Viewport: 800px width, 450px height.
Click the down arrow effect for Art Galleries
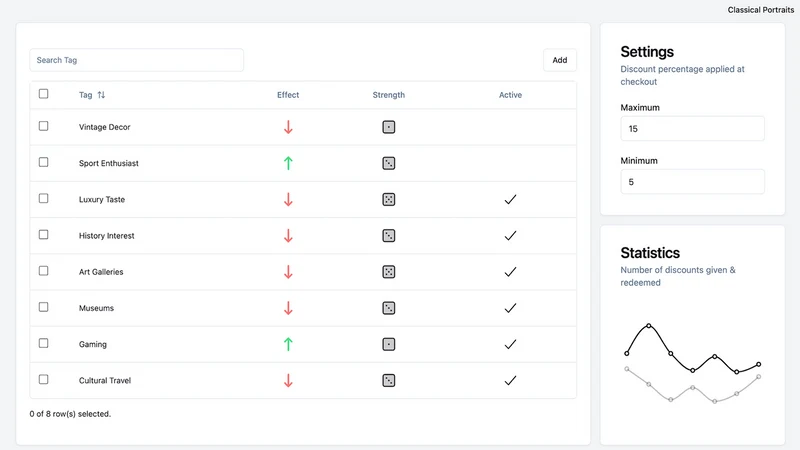pyautogui.click(x=288, y=272)
